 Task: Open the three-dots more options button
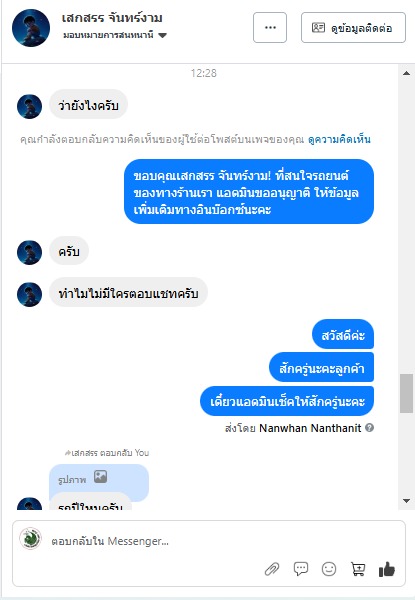coord(270,28)
